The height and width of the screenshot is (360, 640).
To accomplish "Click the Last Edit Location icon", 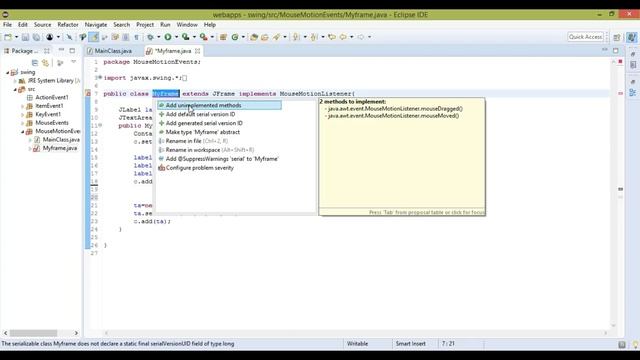I will 332,37.
